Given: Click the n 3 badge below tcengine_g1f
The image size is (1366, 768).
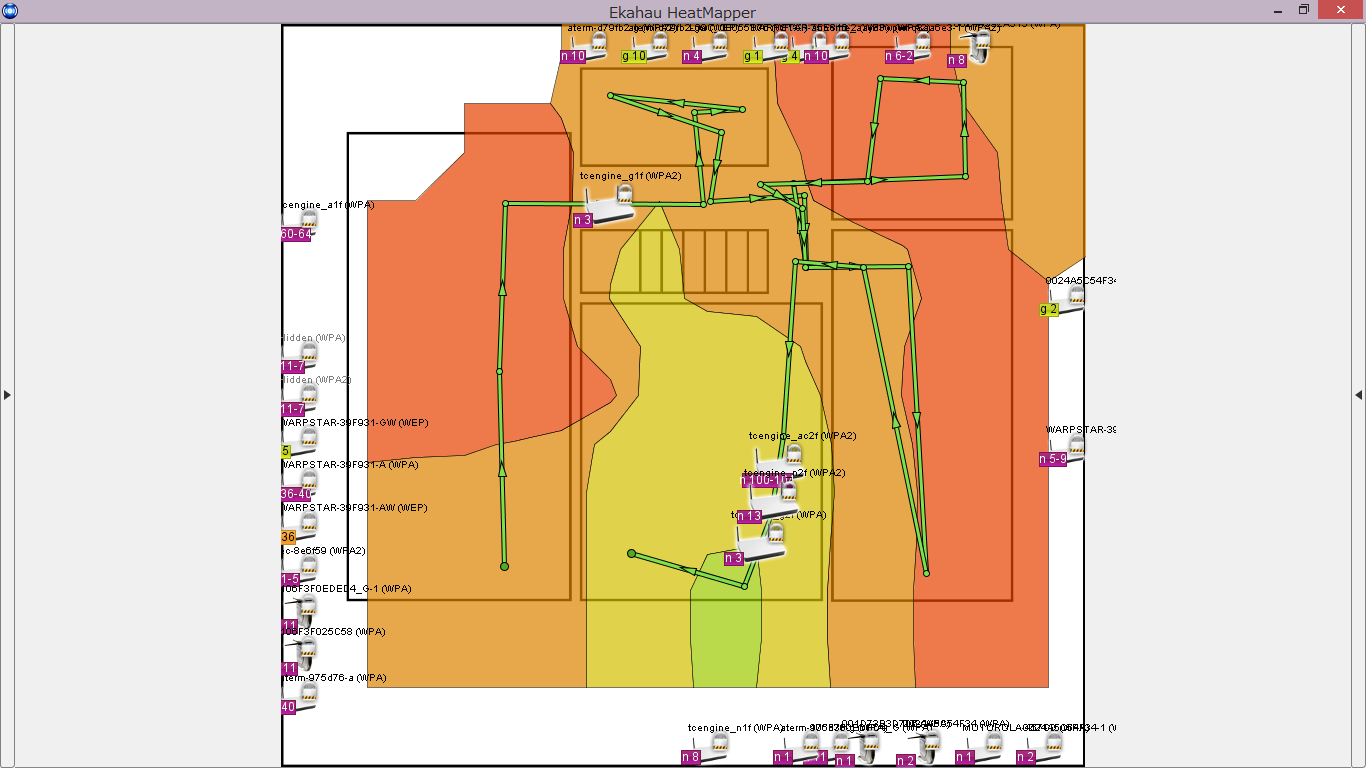Looking at the screenshot, I should [x=583, y=220].
